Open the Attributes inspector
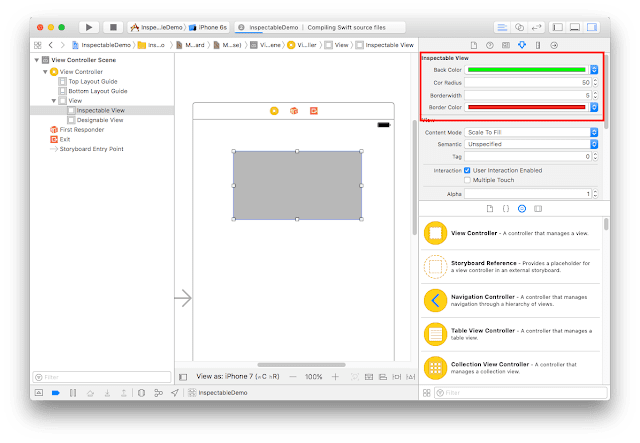Screen dimensions: 640x443 pyautogui.click(x=522, y=45)
